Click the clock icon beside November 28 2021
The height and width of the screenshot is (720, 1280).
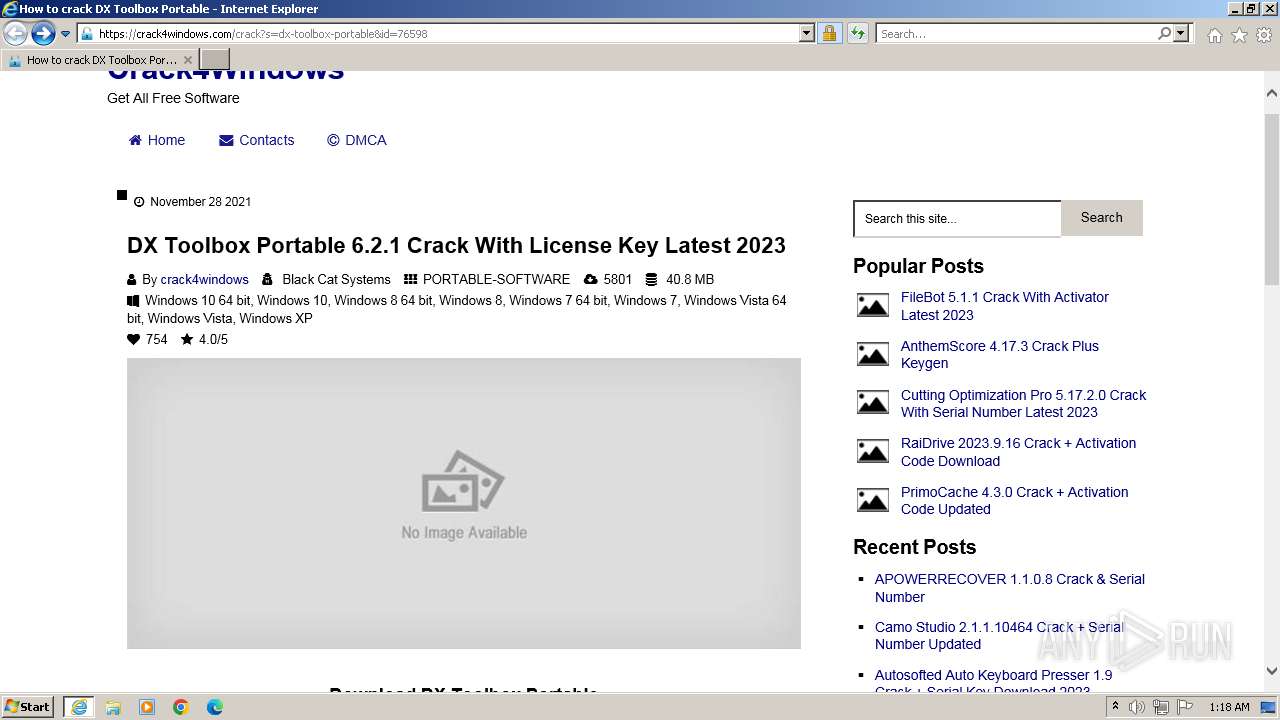[139, 202]
